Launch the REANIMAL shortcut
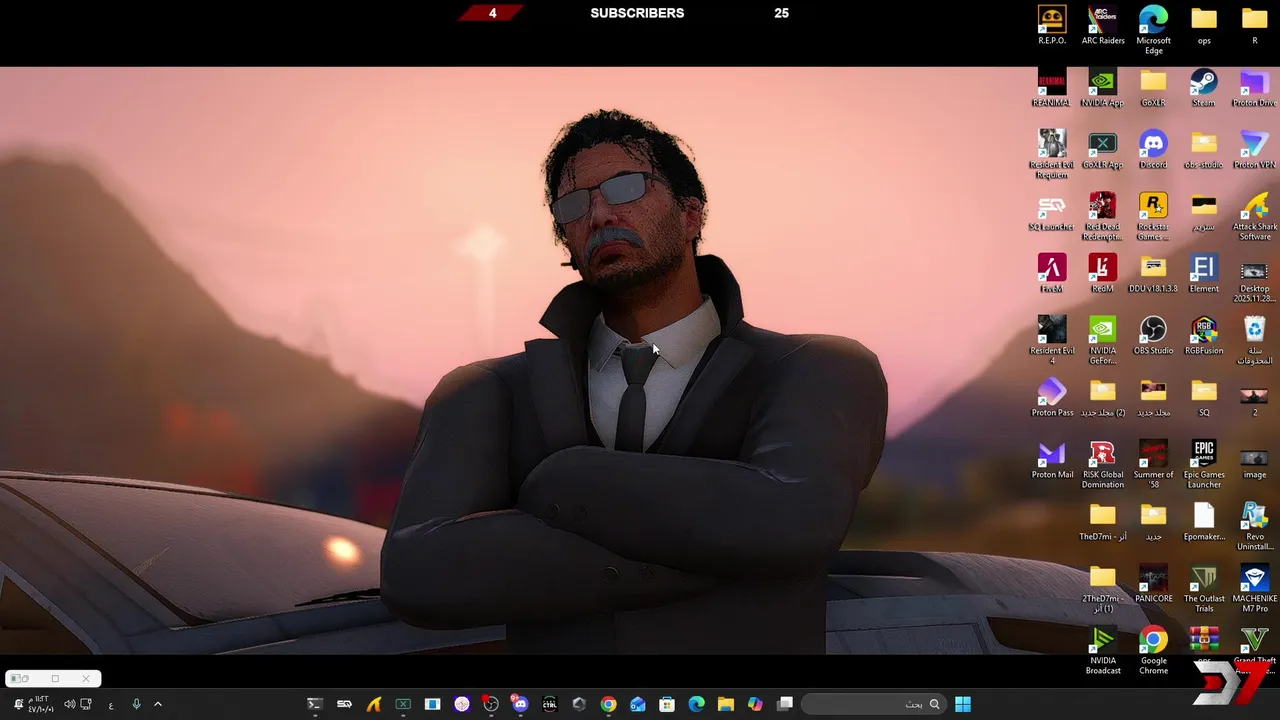 [1052, 88]
